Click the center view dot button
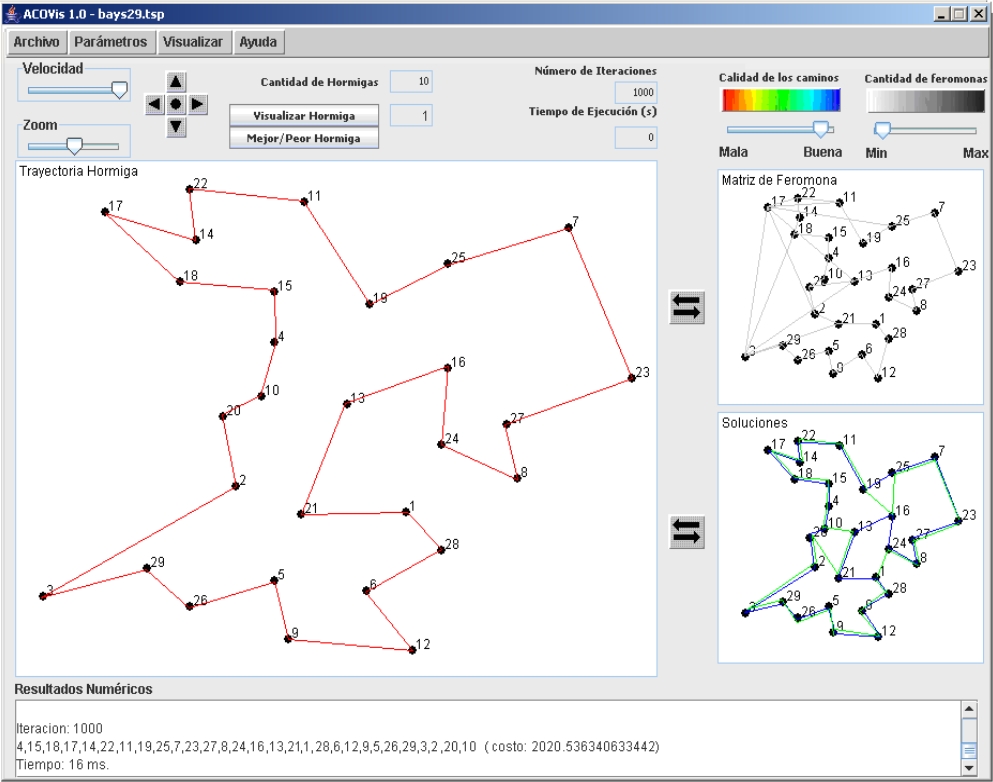Viewport: 993px width, 782px height. click(175, 104)
